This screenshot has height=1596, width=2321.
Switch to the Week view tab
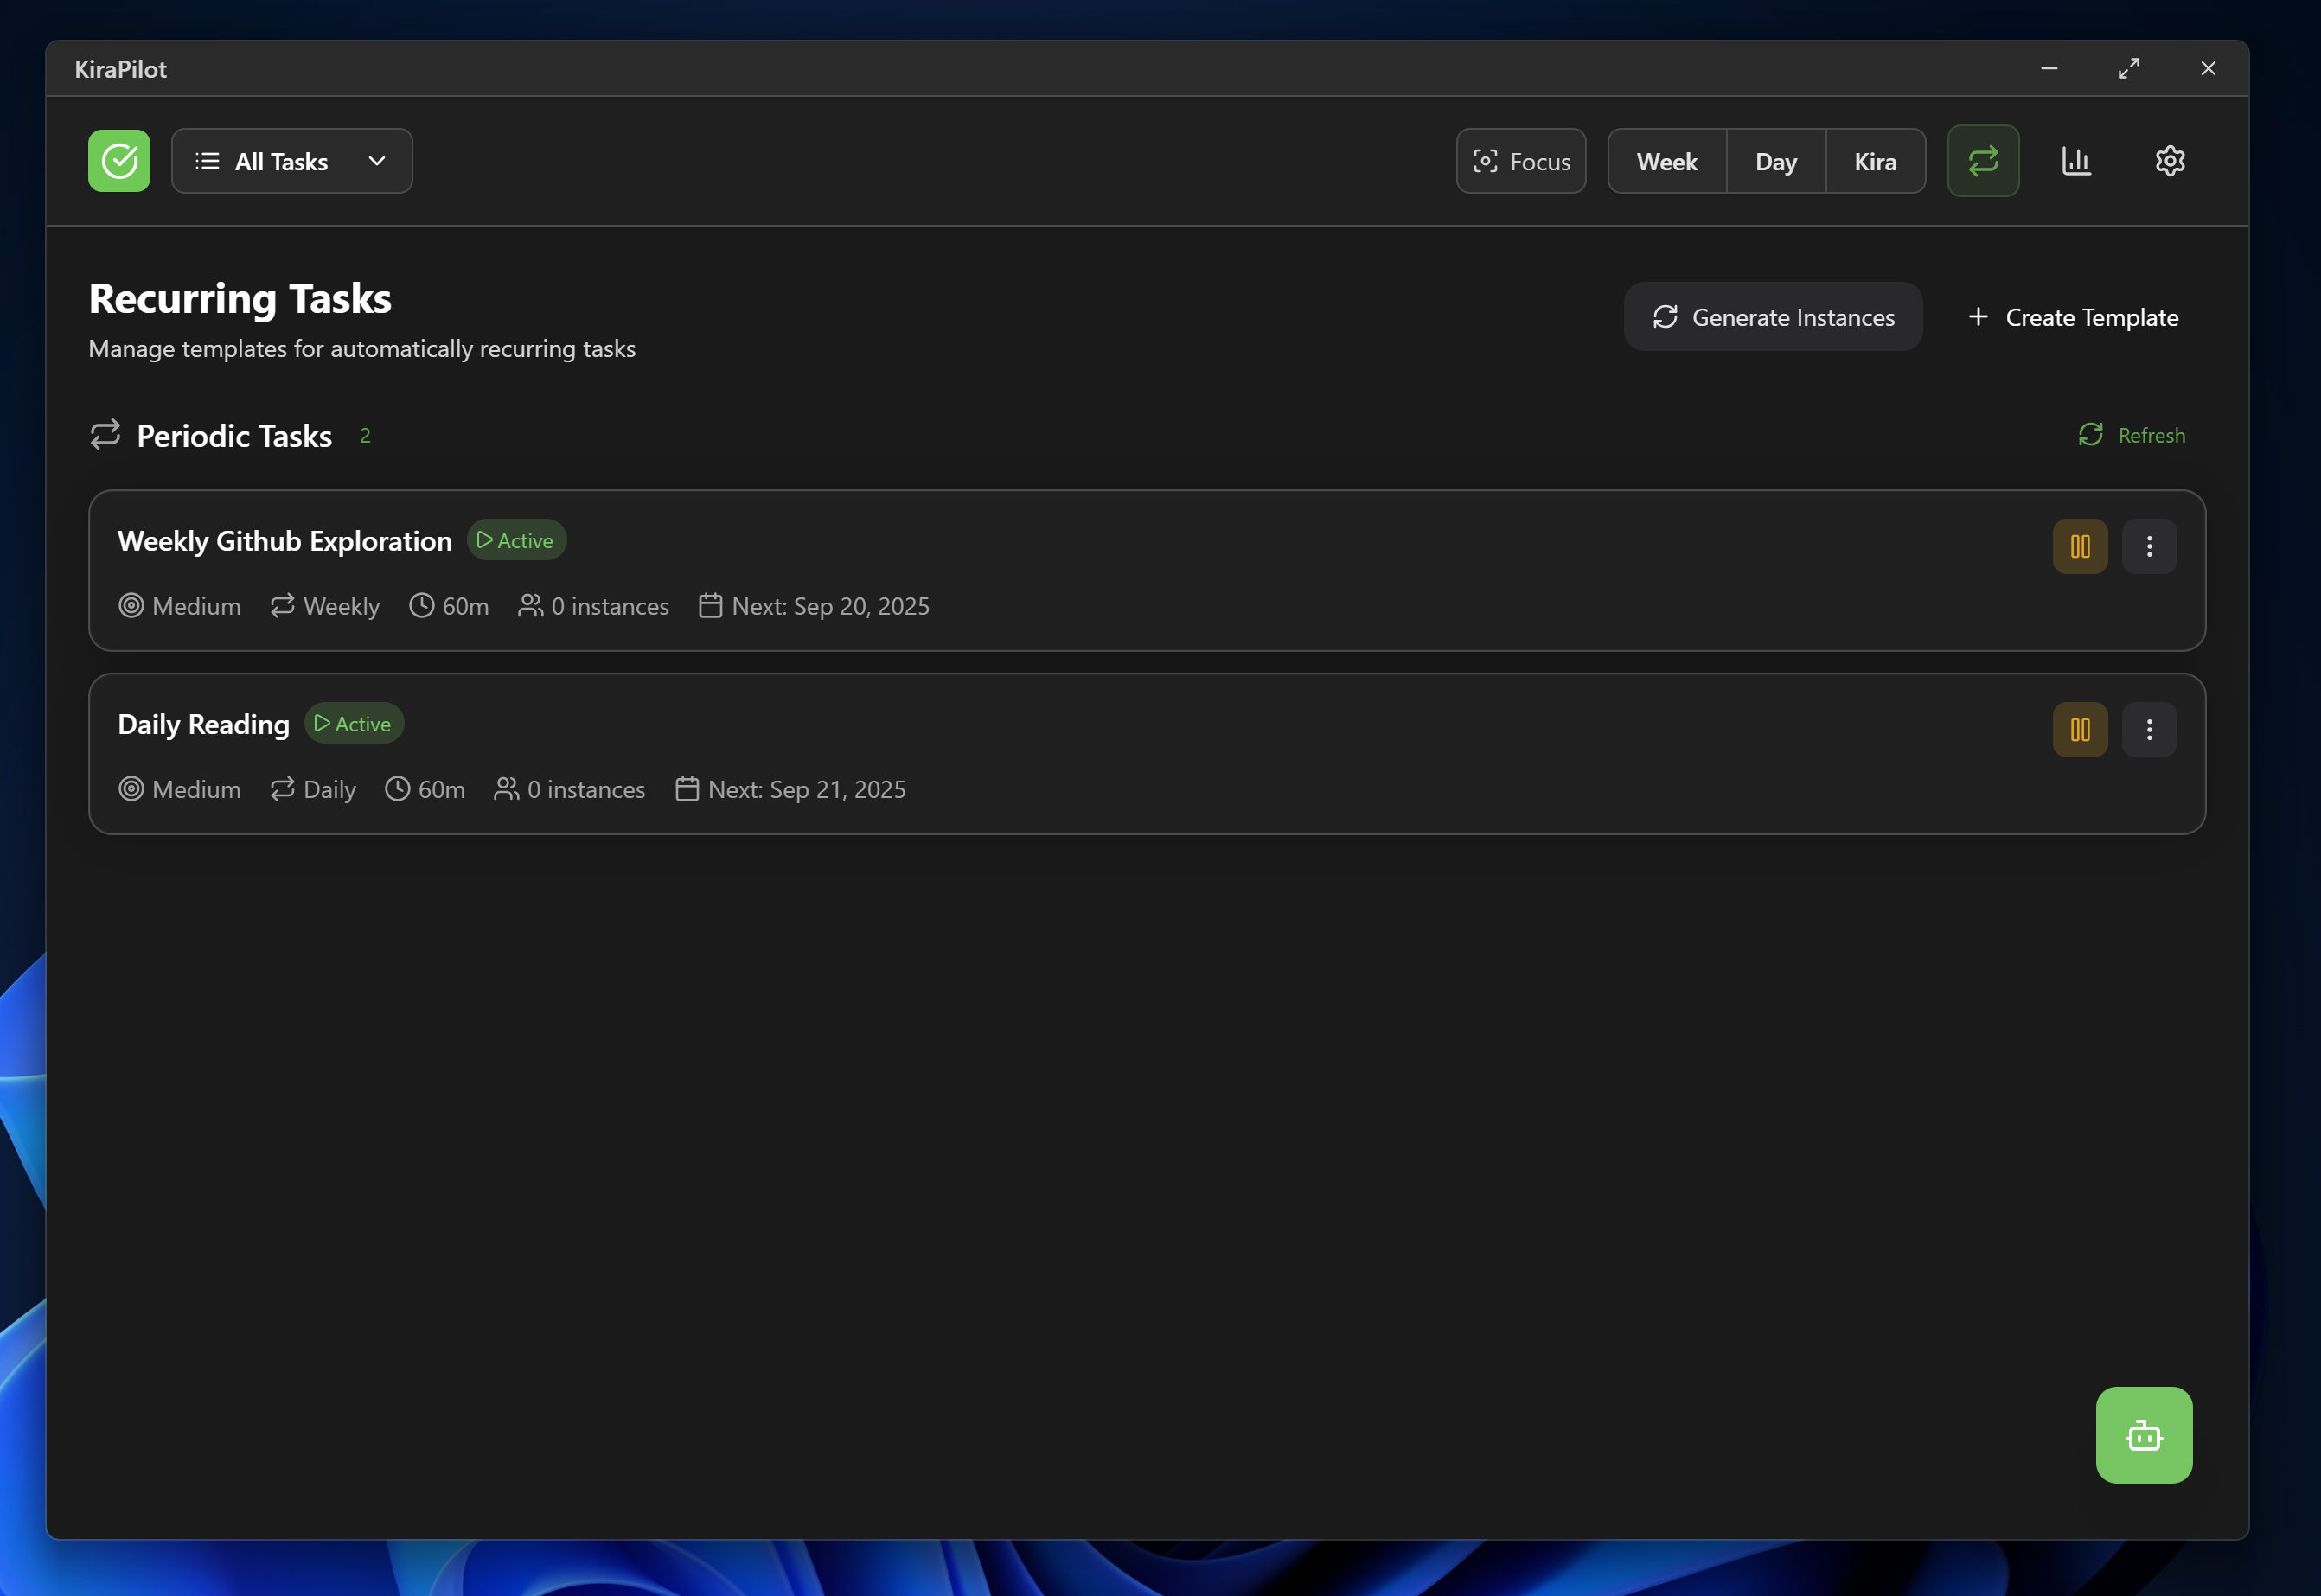tap(1666, 161)
